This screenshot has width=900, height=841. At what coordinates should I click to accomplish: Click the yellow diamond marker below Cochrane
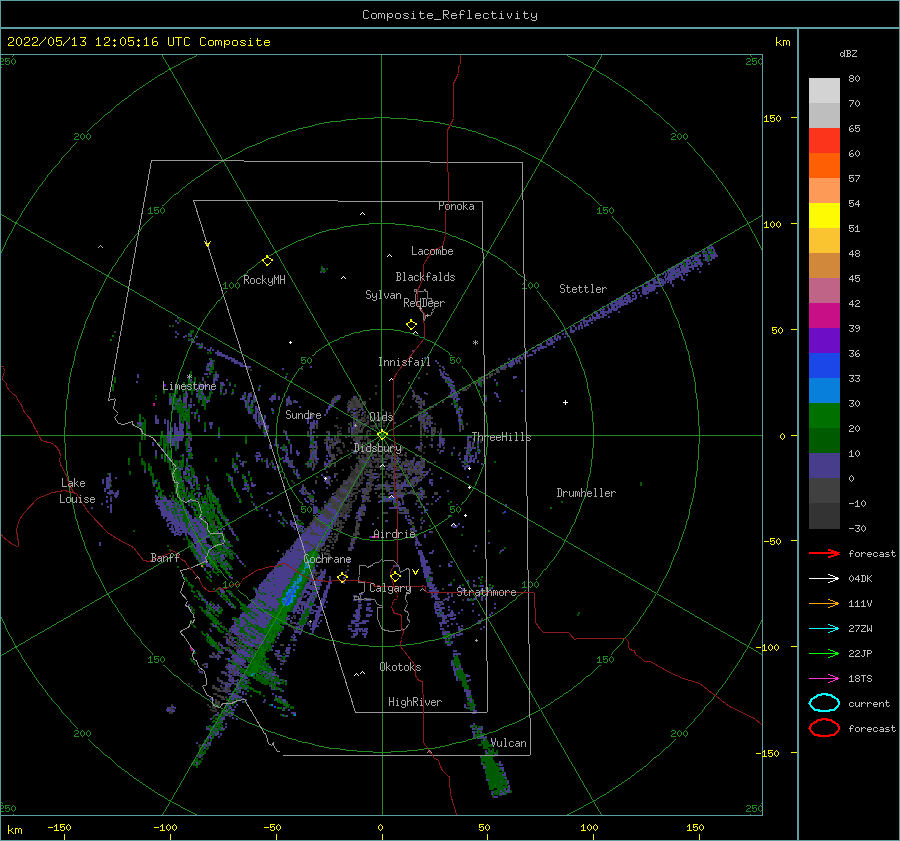point(342,577)
